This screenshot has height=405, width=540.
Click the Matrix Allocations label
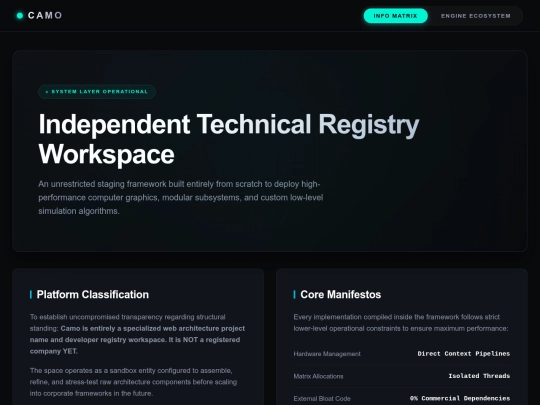pyautogui.click(x=318, y=376)
